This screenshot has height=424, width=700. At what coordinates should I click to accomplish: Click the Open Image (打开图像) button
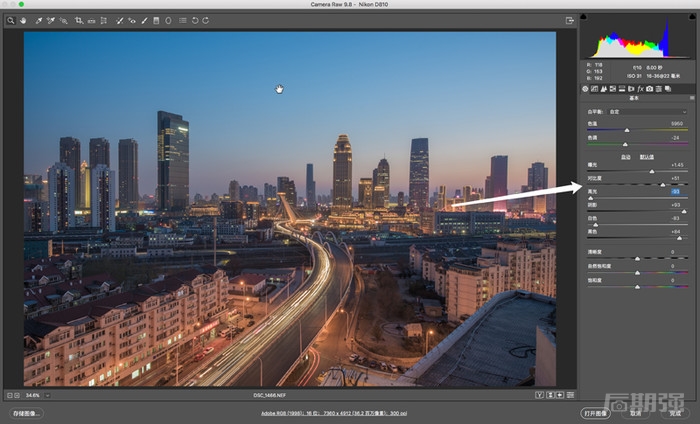596,413
